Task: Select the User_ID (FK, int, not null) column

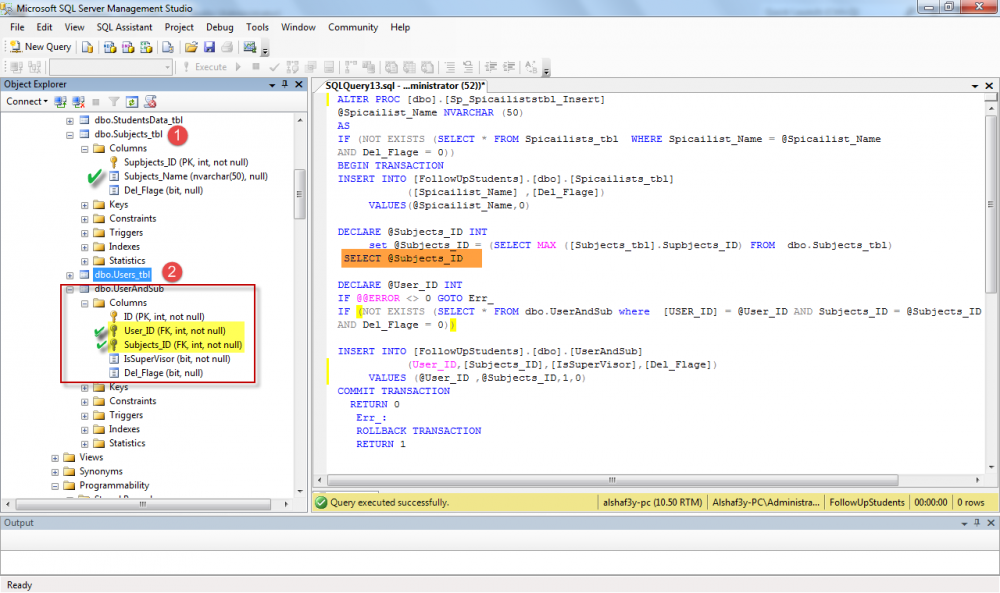Action: [x=174, y=331]
